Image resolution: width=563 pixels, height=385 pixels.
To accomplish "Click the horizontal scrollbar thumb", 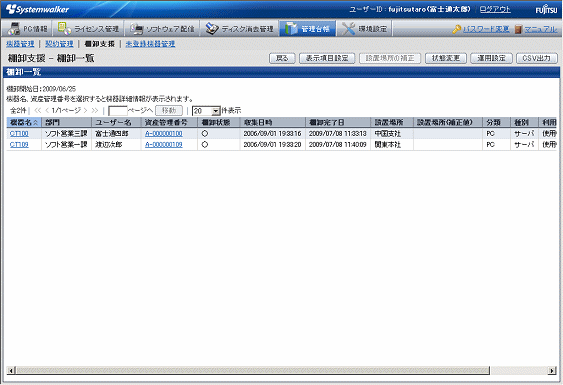I will tap(252, 370).
